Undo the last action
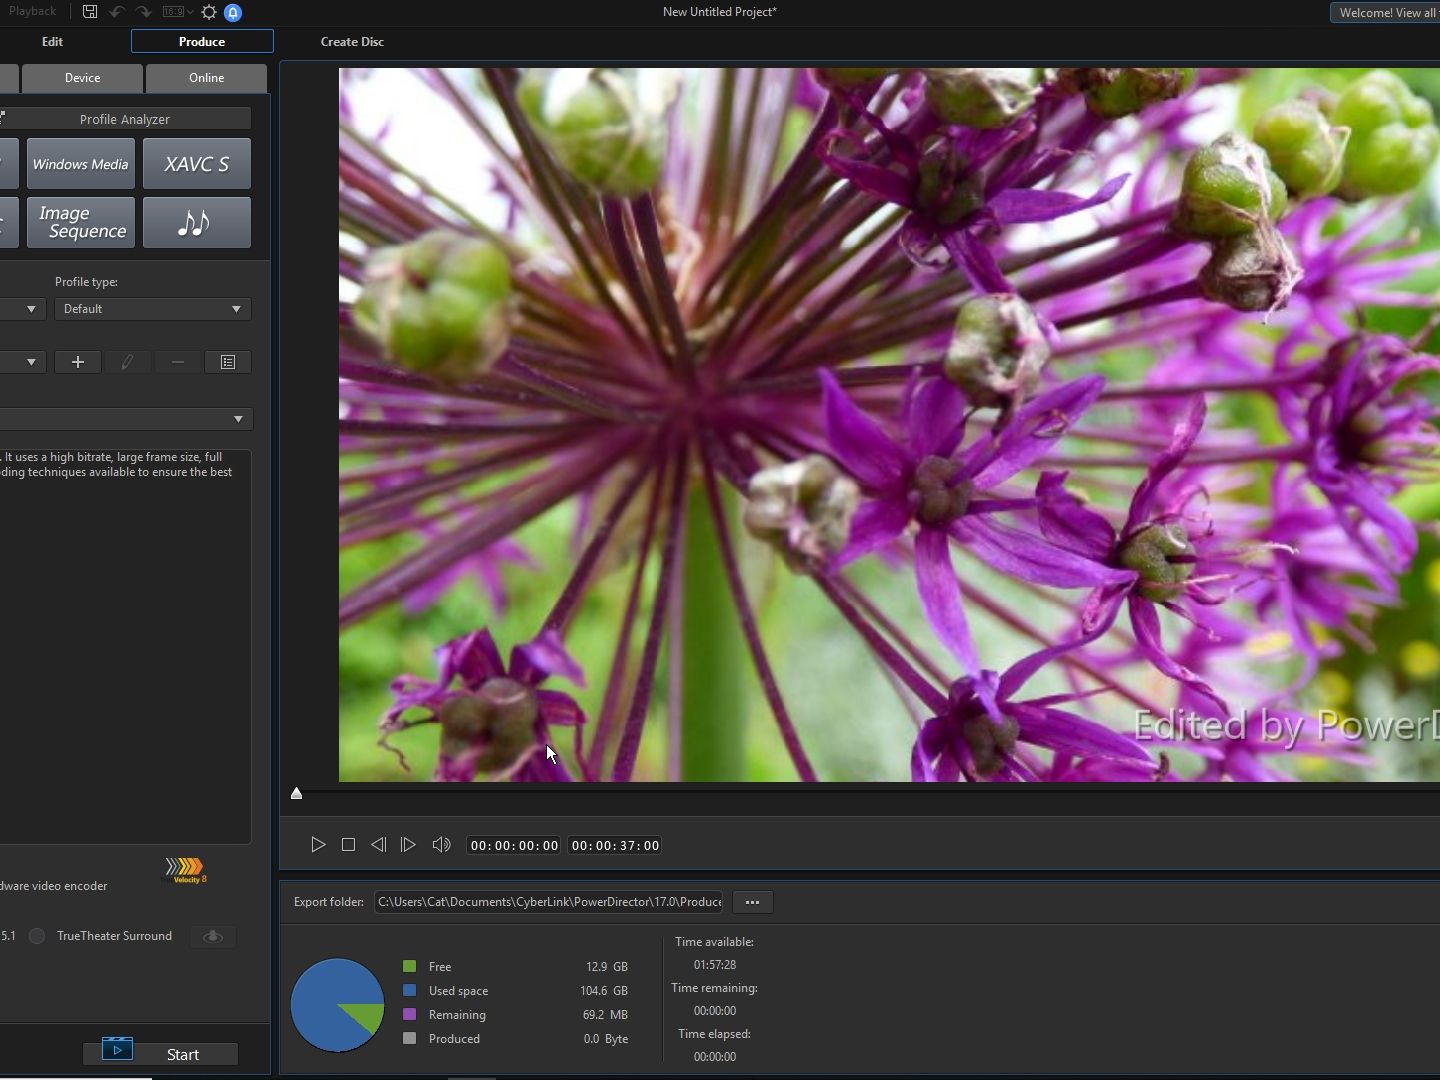This screenshot has width=1440, height=1080. (117, 12)
